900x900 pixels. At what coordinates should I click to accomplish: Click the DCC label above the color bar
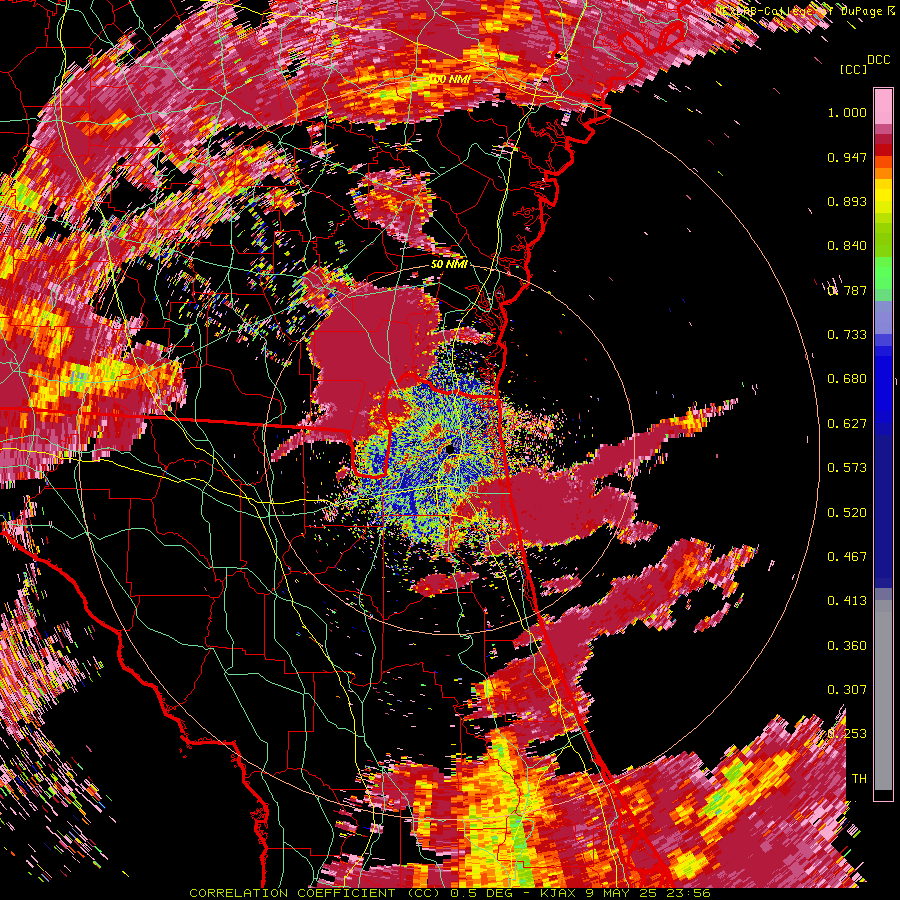[879, 60]
